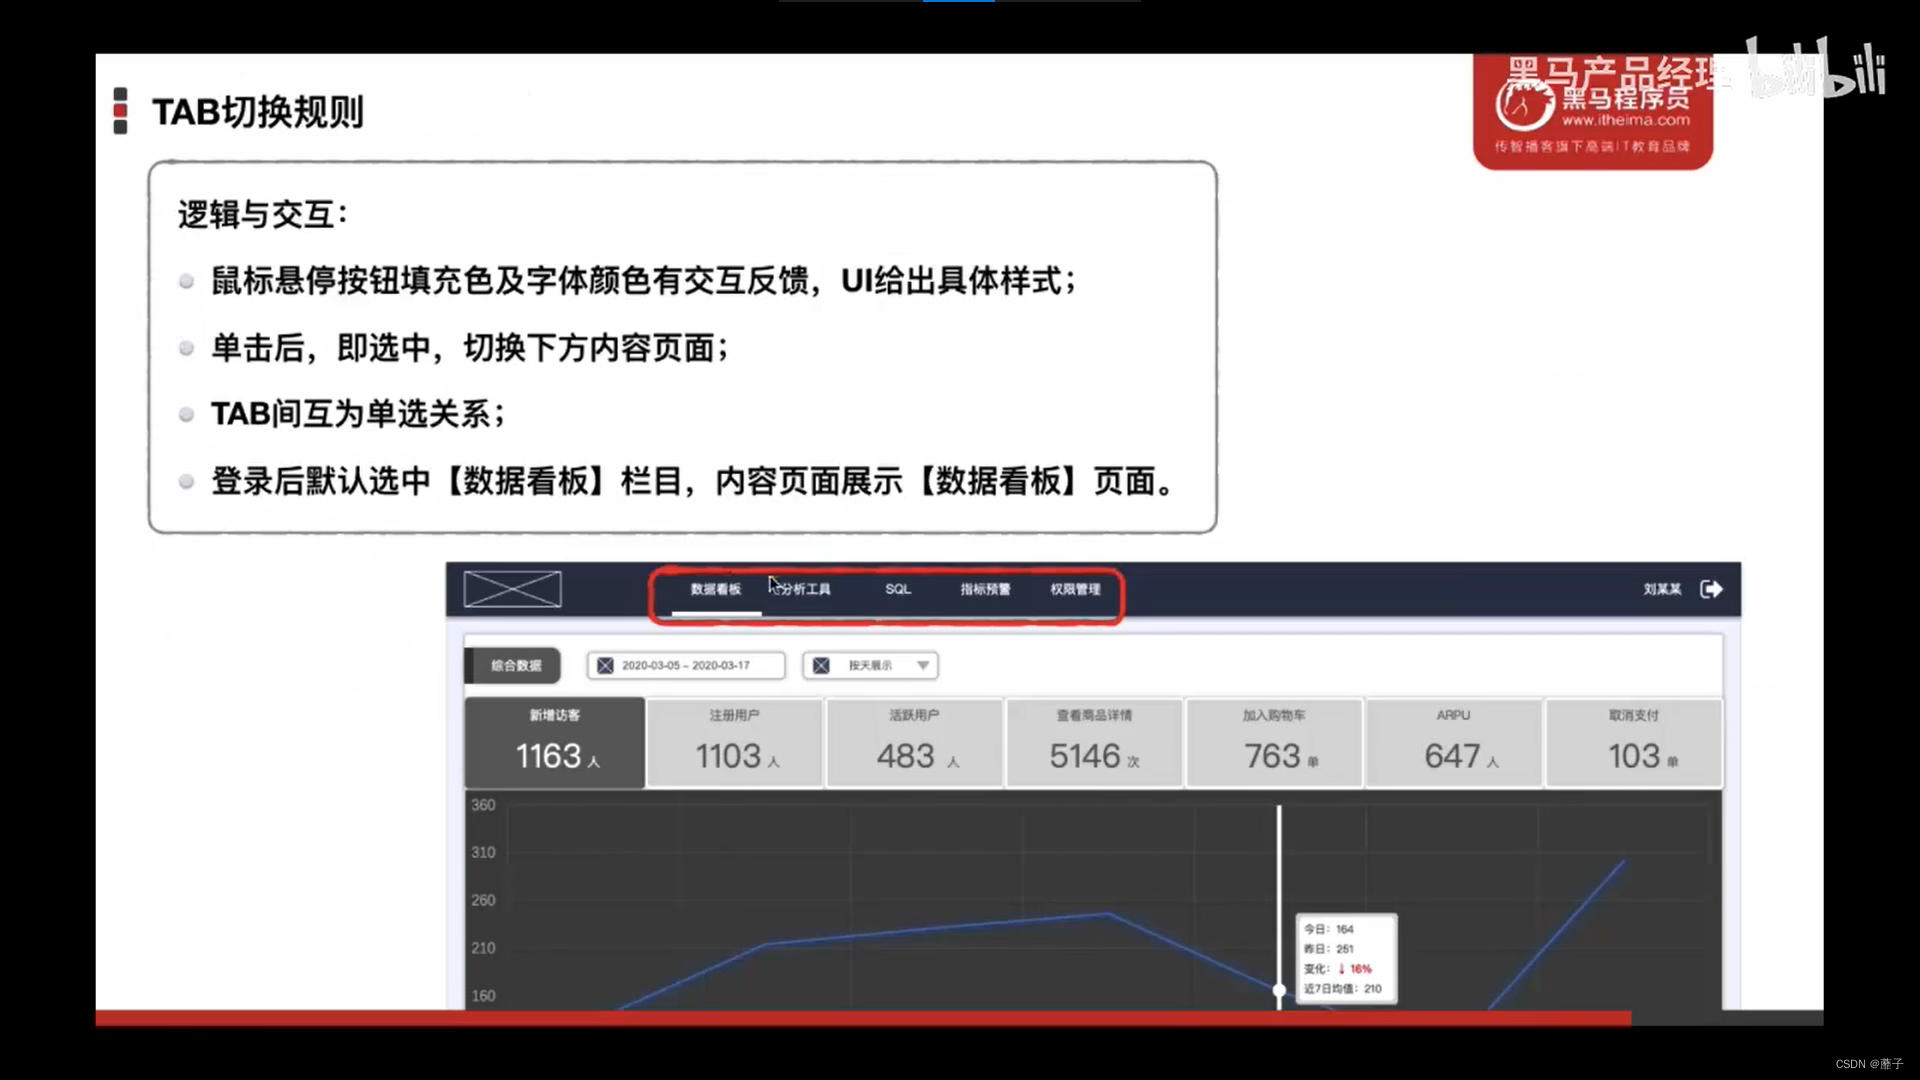Click the logout icon beside 刘某某

pyautogui.click(x=1711, y=589)
